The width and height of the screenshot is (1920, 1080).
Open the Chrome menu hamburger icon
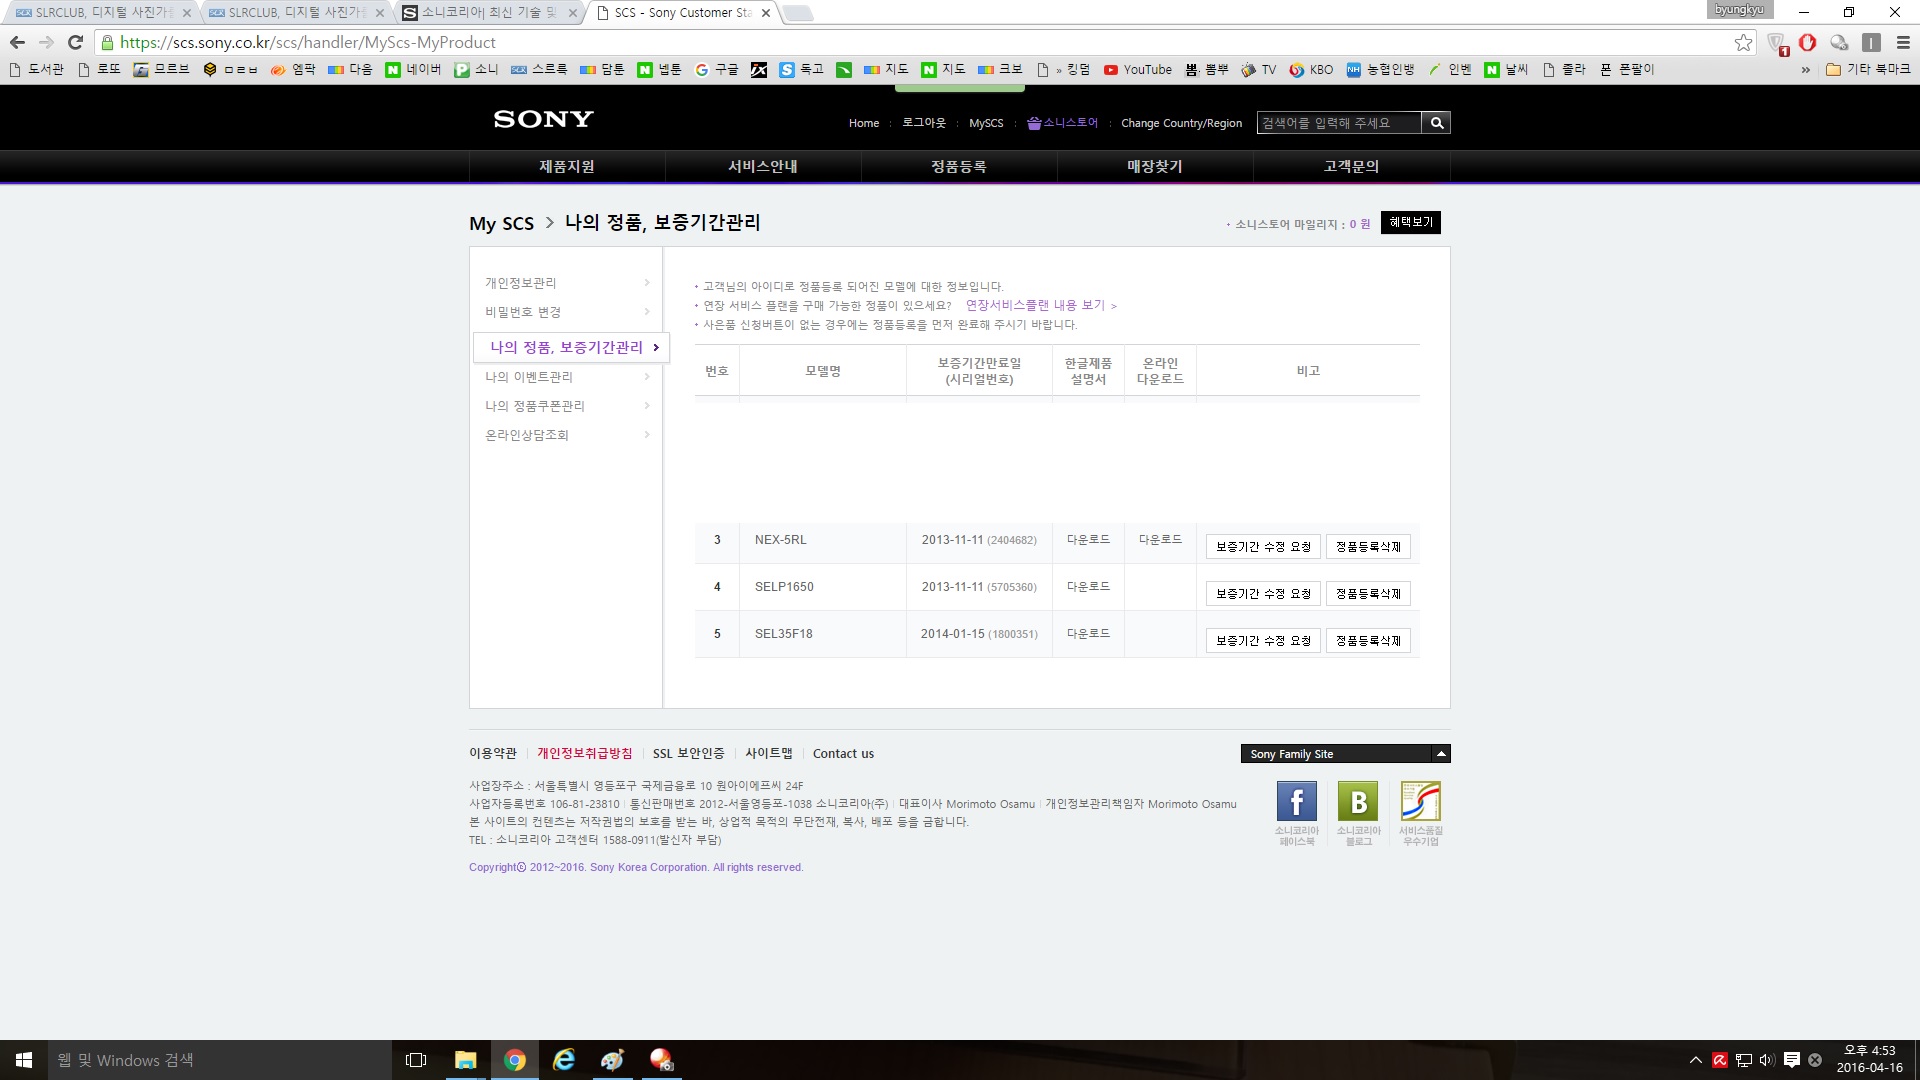coord(1903,42)
